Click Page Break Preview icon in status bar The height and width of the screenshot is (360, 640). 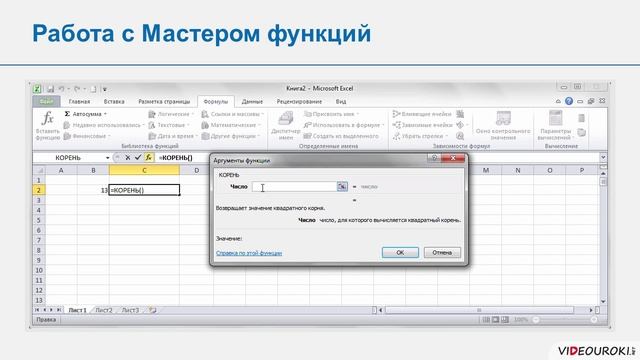click(504, 320)
